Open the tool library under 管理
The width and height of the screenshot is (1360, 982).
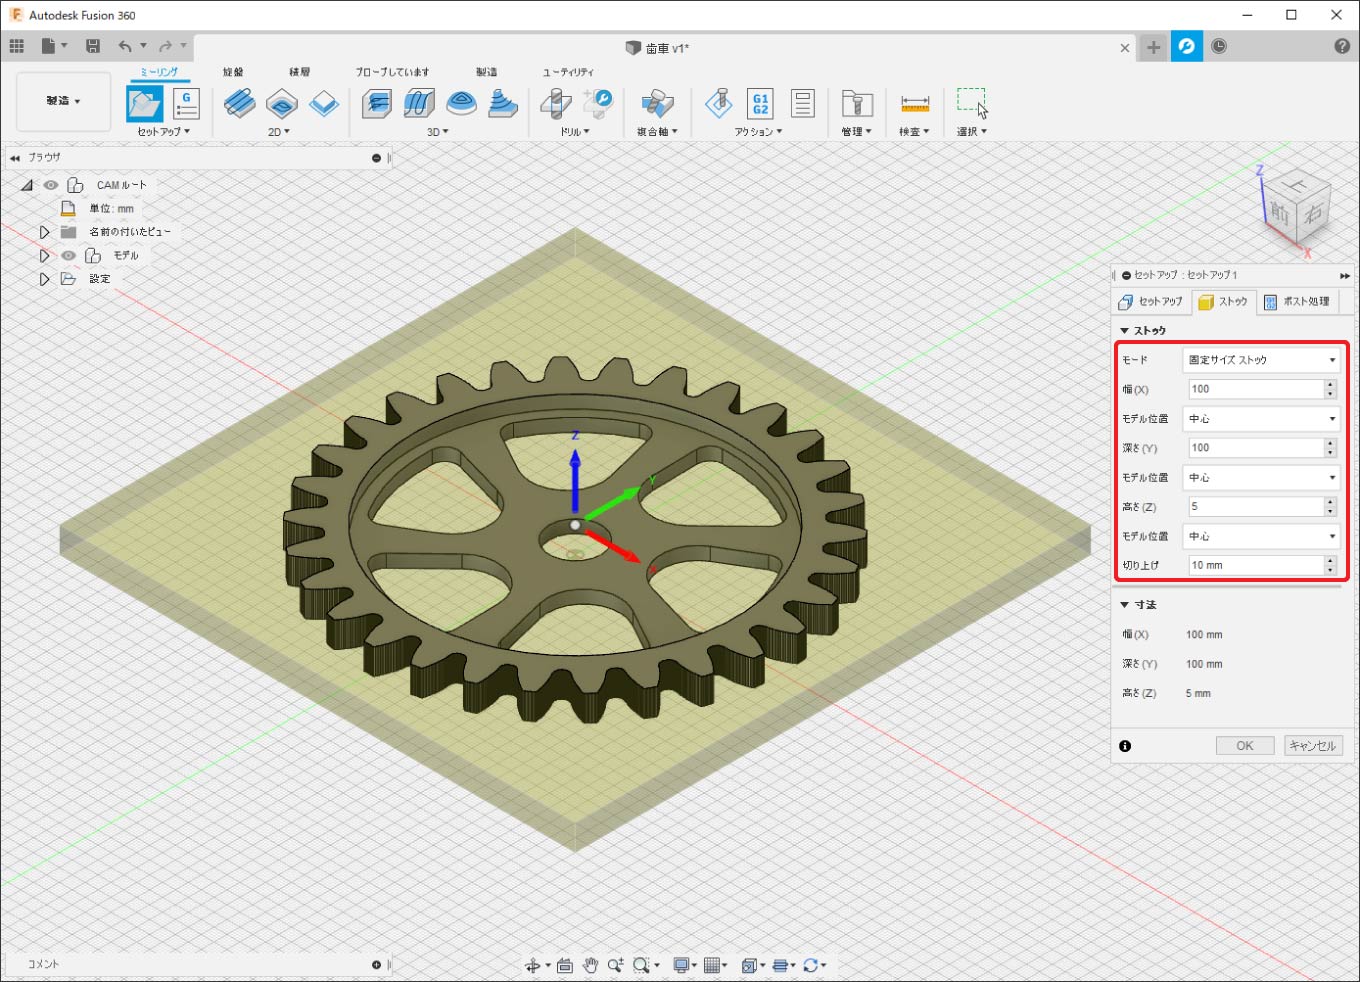[856, 103]
